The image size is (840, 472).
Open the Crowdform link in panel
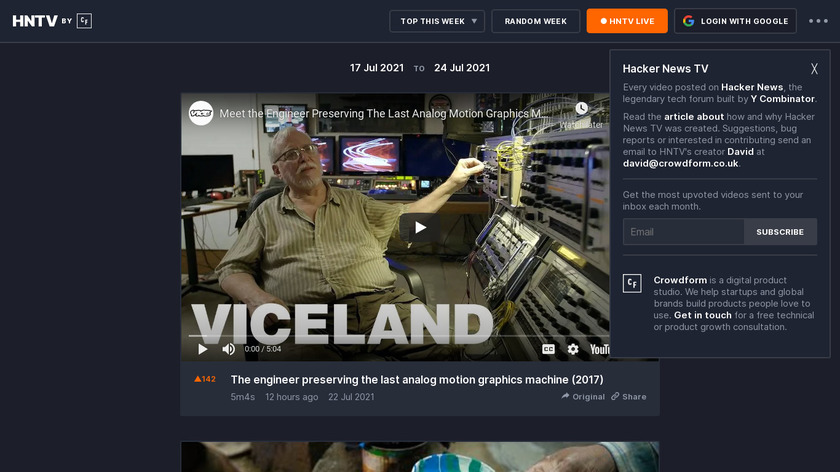(x=680, y=280)
